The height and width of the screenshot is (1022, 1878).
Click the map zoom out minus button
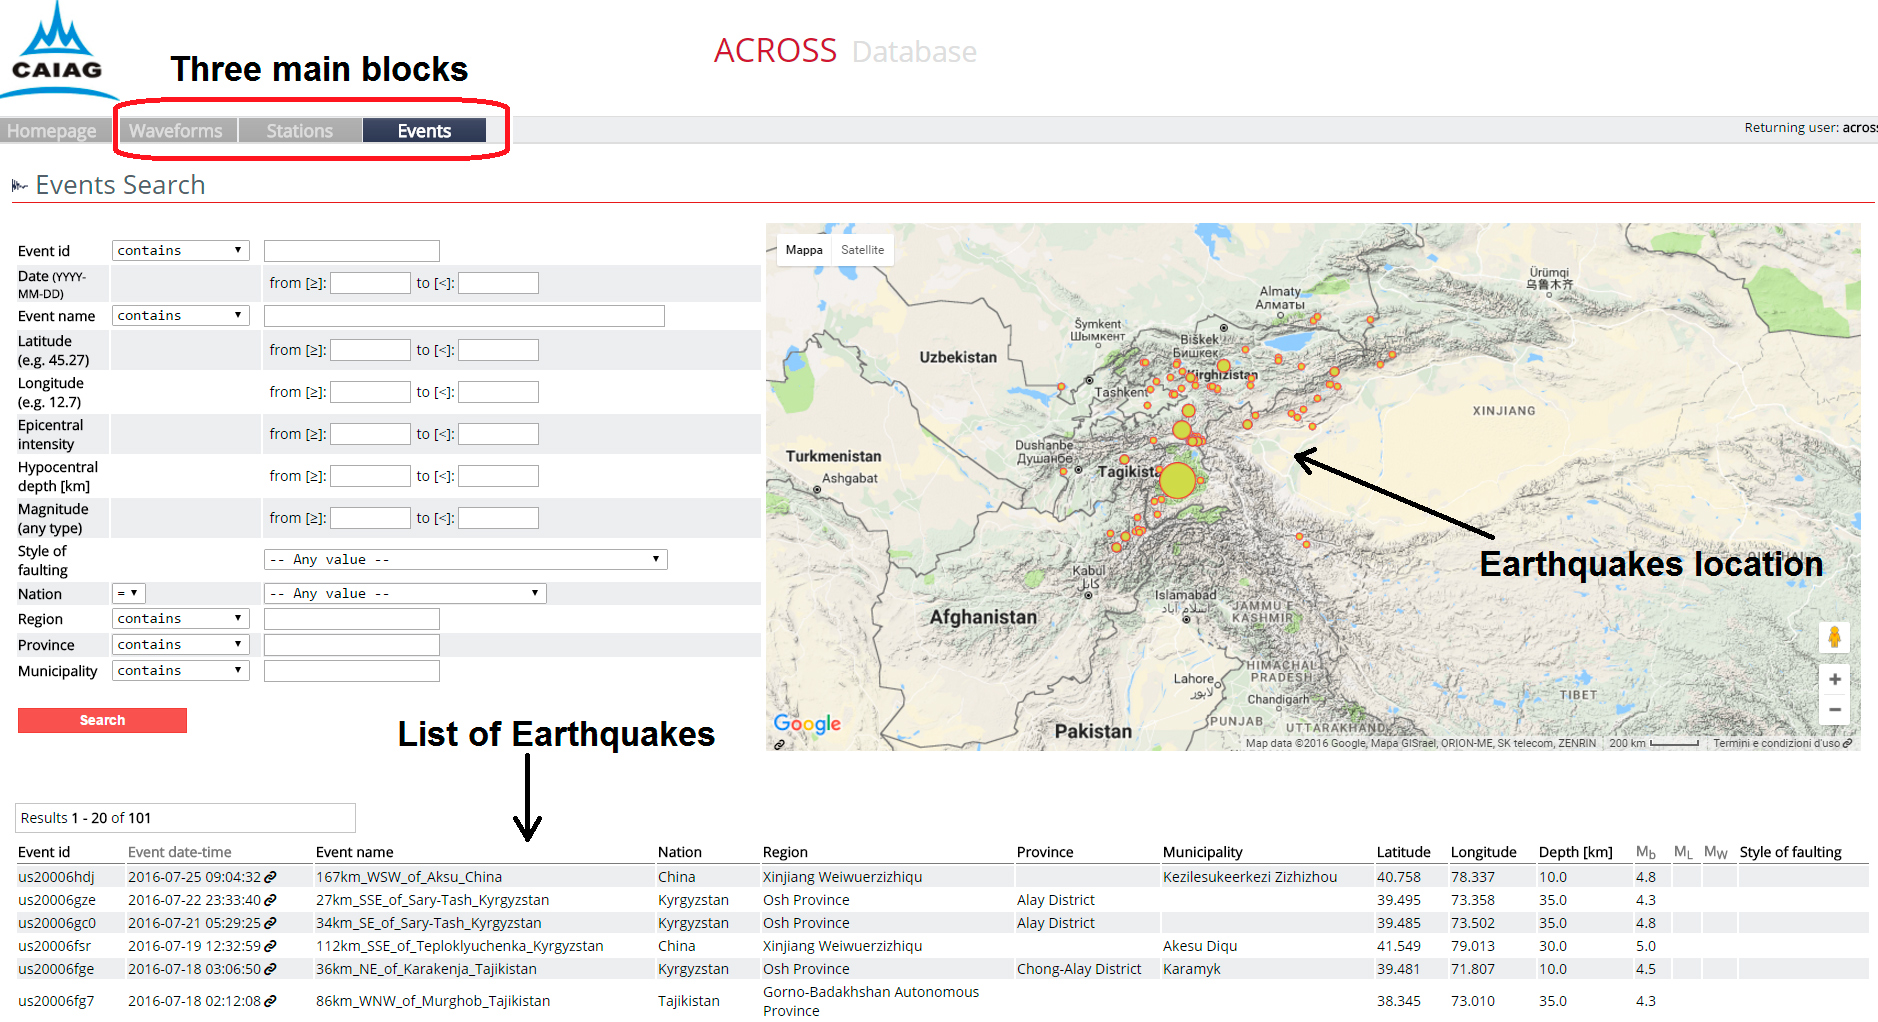point(1834,709)
